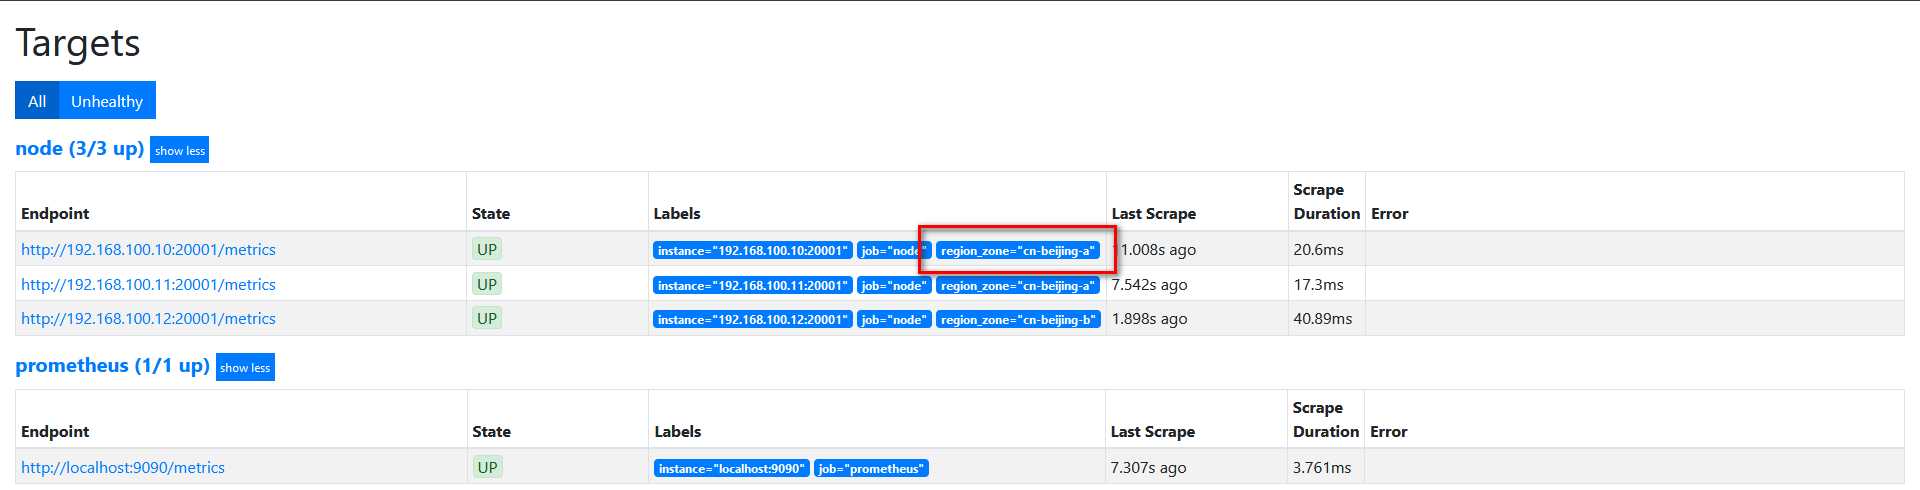Open the node (3/3 up) heading link
Screen dimensions: 1920x490
(x=80, y=148)
